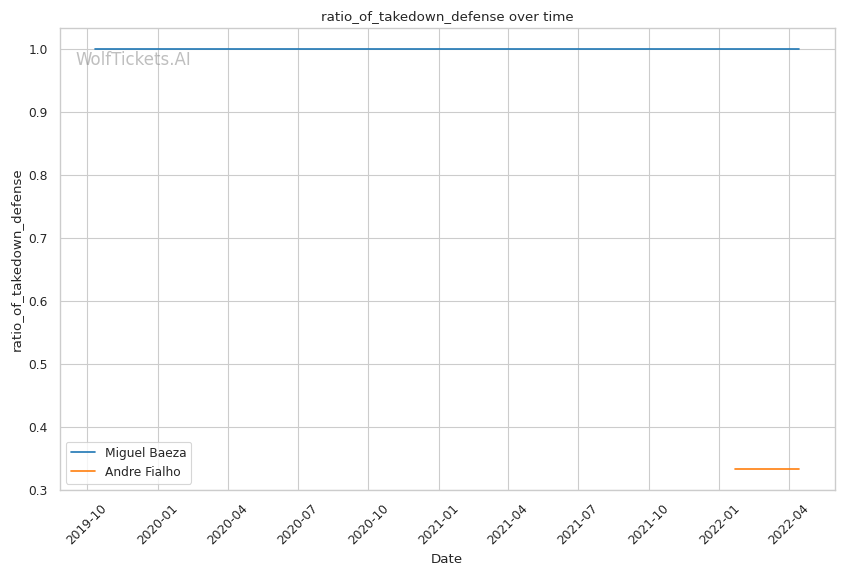This screenshot has height=575, width=844.
Task: Click the WolfTickets.AI watermark text
Action: click(x=133, y=60)
